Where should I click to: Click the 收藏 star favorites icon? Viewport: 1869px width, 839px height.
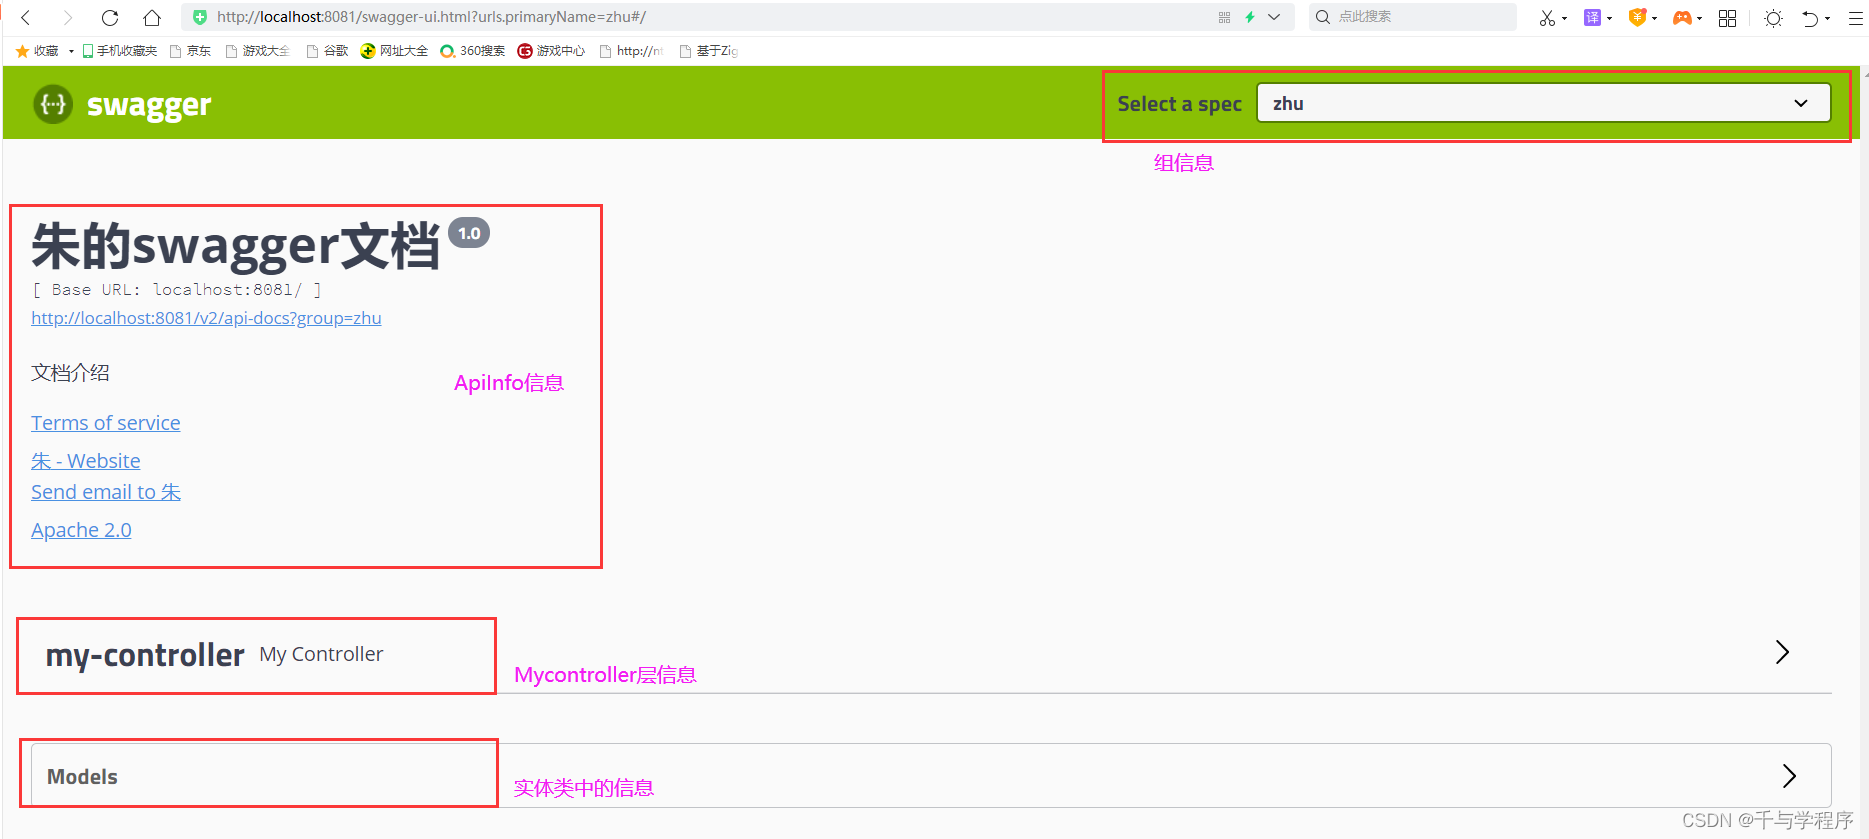coord(22,51)
